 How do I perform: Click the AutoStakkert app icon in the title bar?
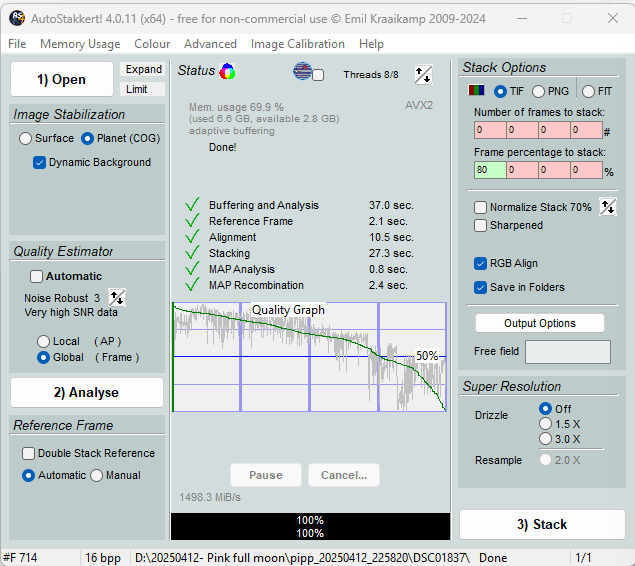[17, 18]
